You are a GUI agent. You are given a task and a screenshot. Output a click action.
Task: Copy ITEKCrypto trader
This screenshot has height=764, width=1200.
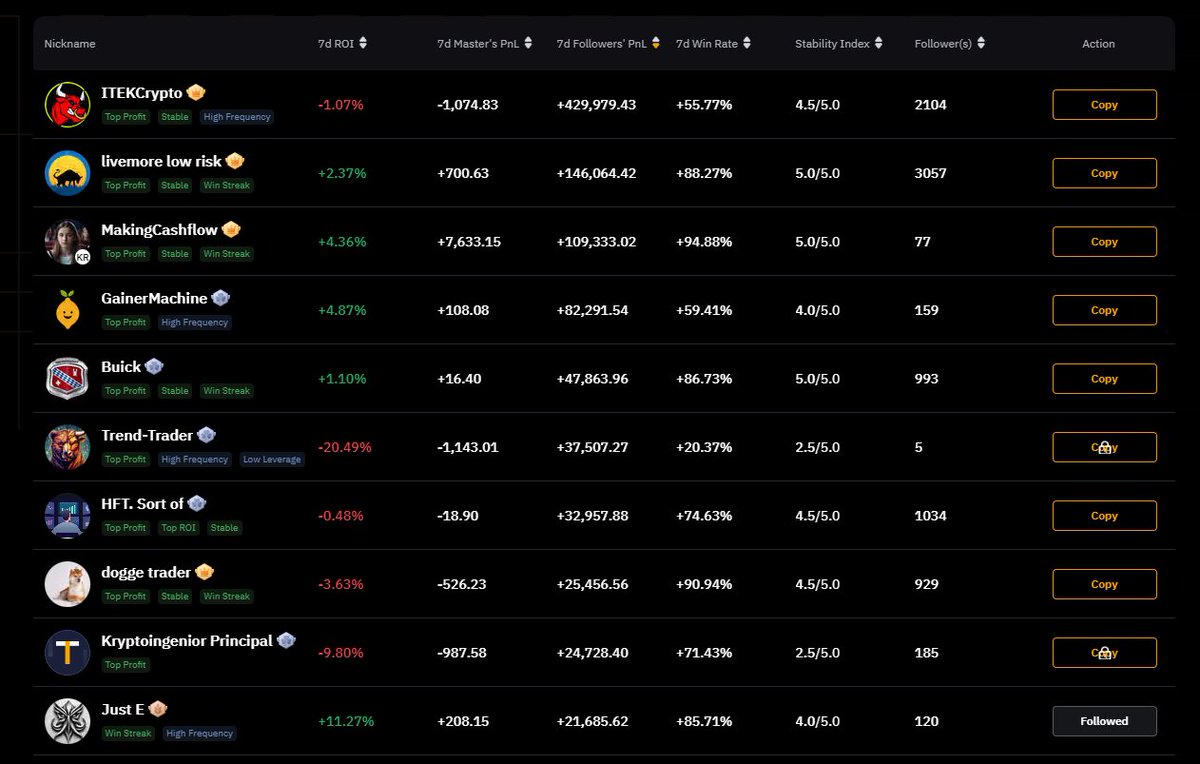tap(1104, 104)
